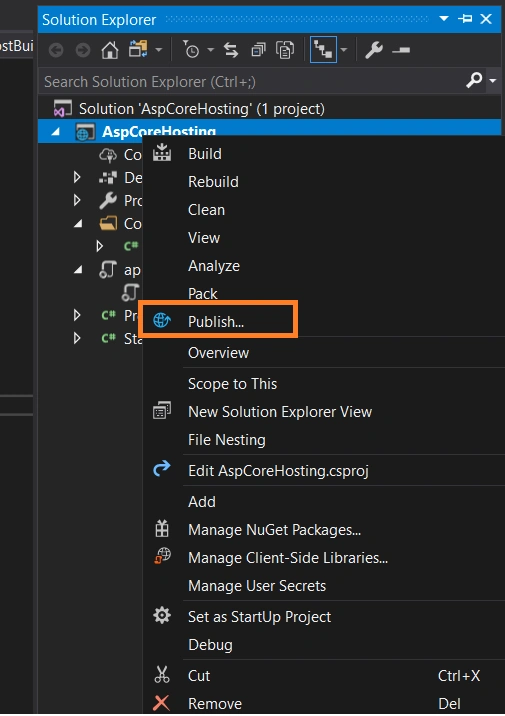This screenshot has width=505, height=716.
Task: Switch between solutions and folders views
Action: 138,49
